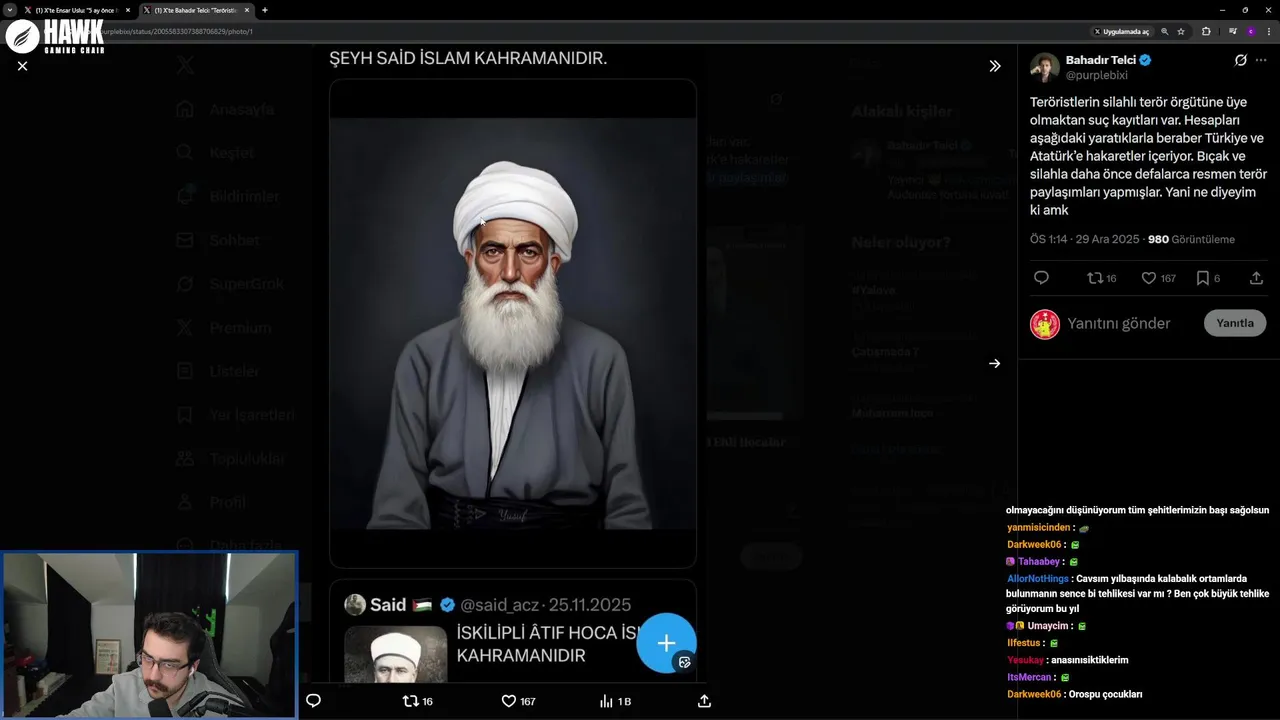Open @purplebixi handle link

(x=1096, y=75)
